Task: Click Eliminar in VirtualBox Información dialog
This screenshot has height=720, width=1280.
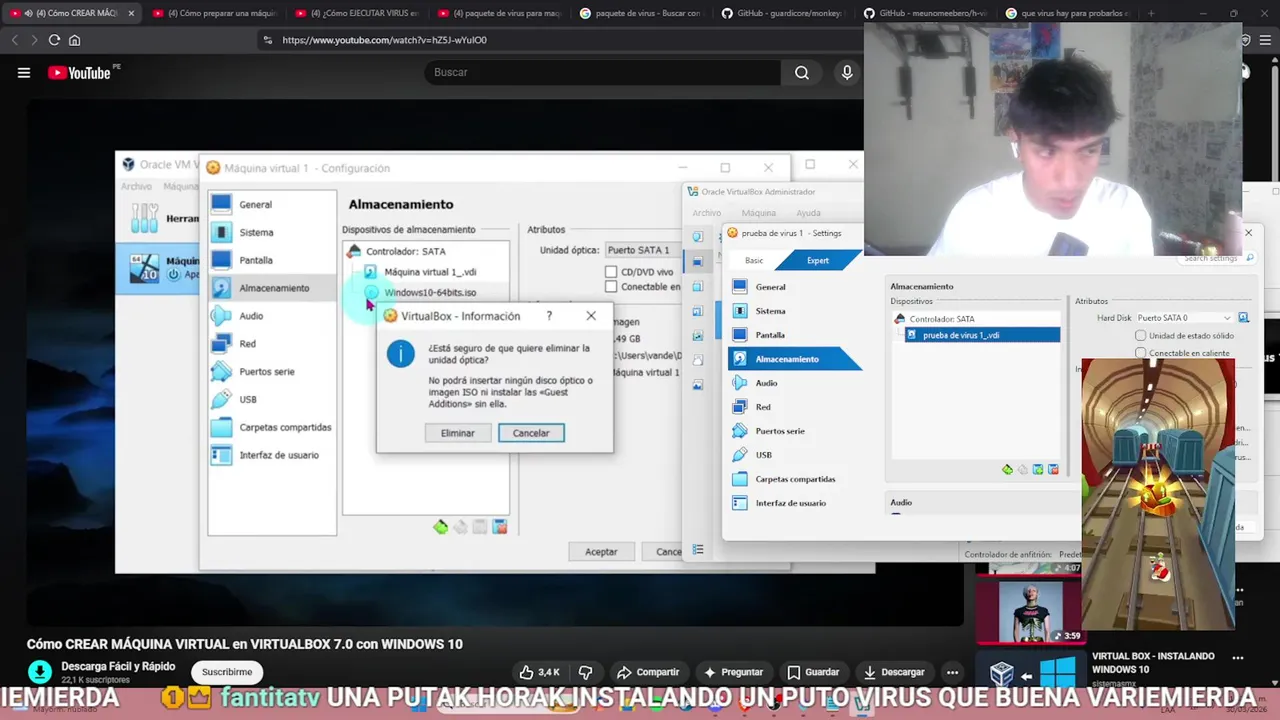Action: pyautogui.click(x=458, y=433)
